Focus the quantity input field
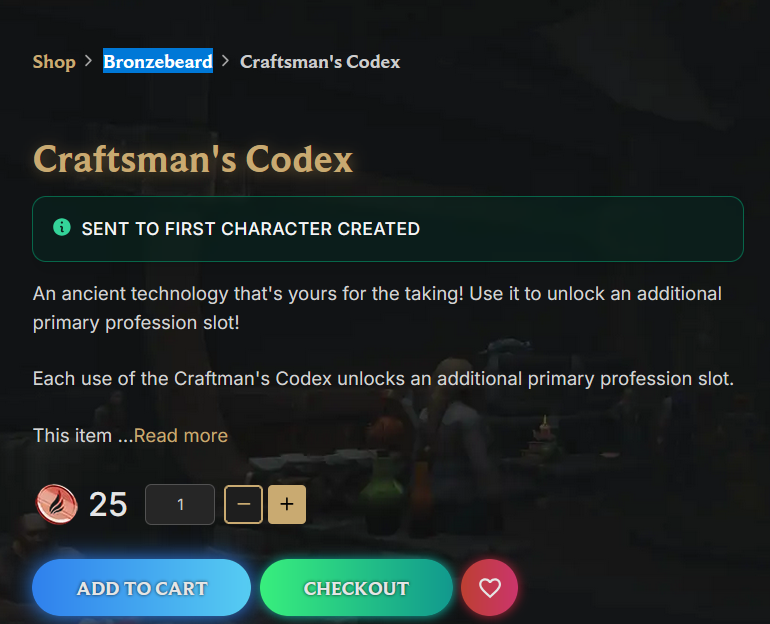The image size is (770, 624). click(x=180, y=504)
